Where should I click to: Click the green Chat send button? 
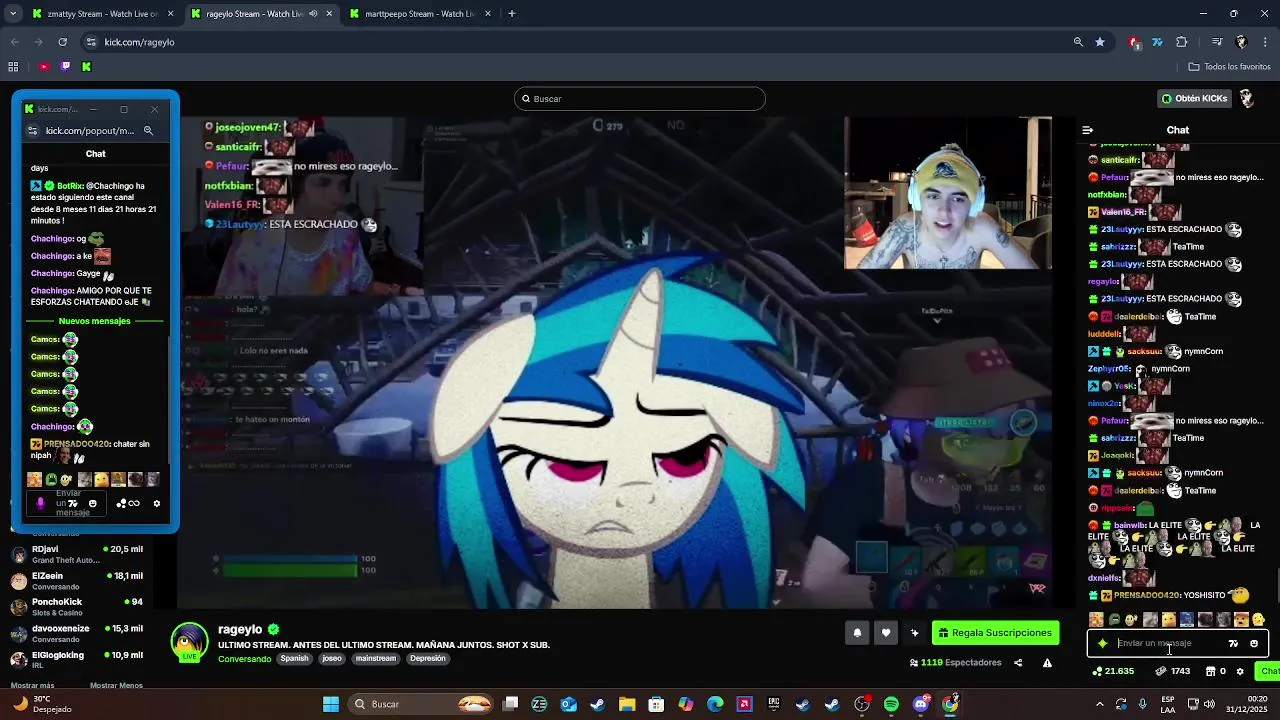[x=1269, y=672]
